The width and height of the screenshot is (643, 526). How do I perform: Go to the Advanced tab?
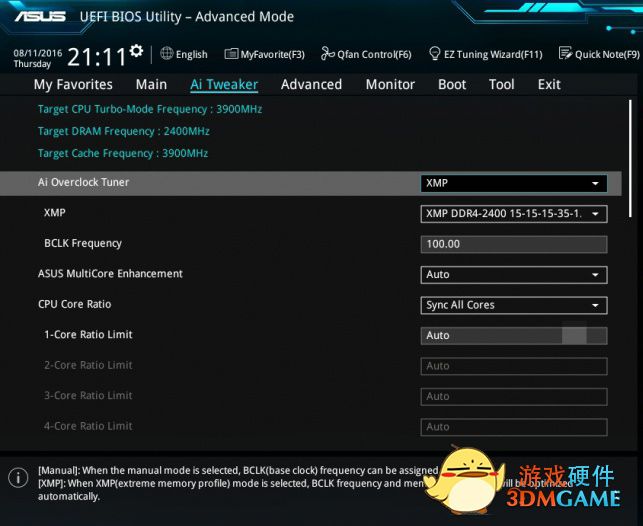point(311,84)
